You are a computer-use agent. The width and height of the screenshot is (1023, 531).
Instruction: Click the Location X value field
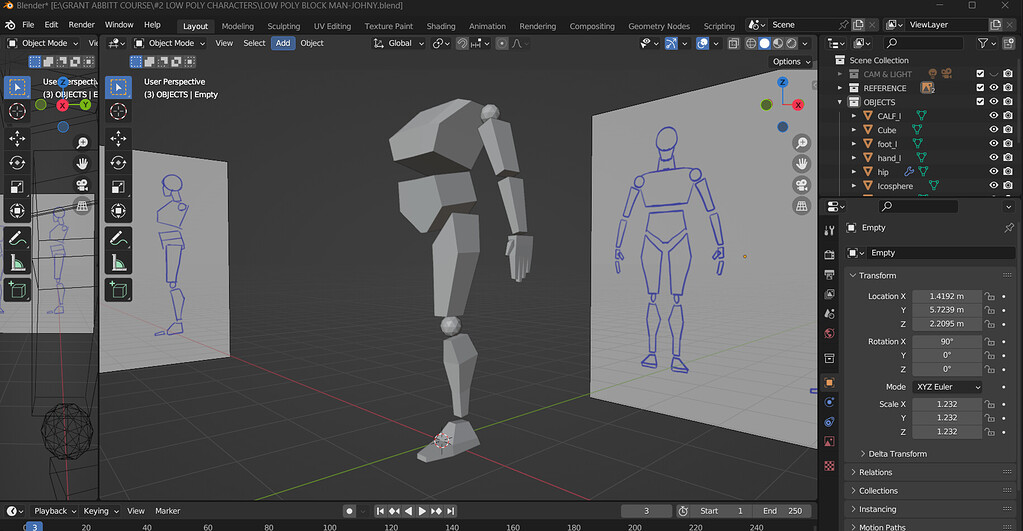pos(946,296)
